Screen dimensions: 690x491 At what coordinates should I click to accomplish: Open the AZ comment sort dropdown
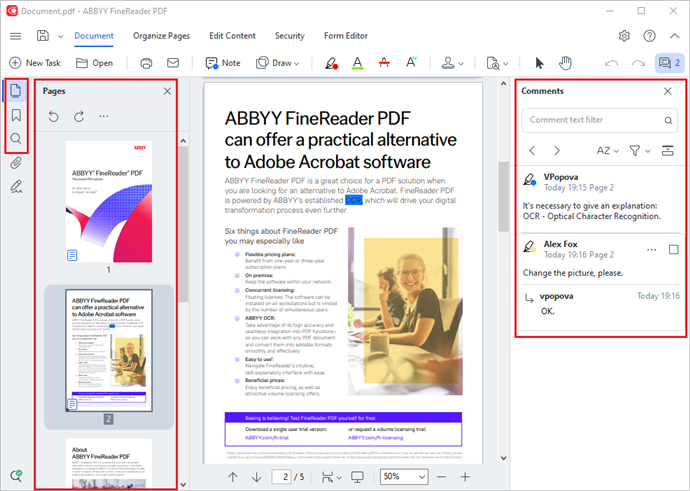pos(608,151)
